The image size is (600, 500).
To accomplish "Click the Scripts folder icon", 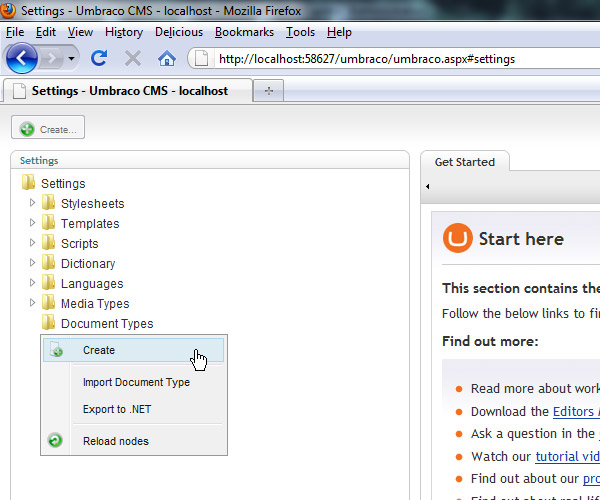I will pyautogui.click(x=49, y=242).
